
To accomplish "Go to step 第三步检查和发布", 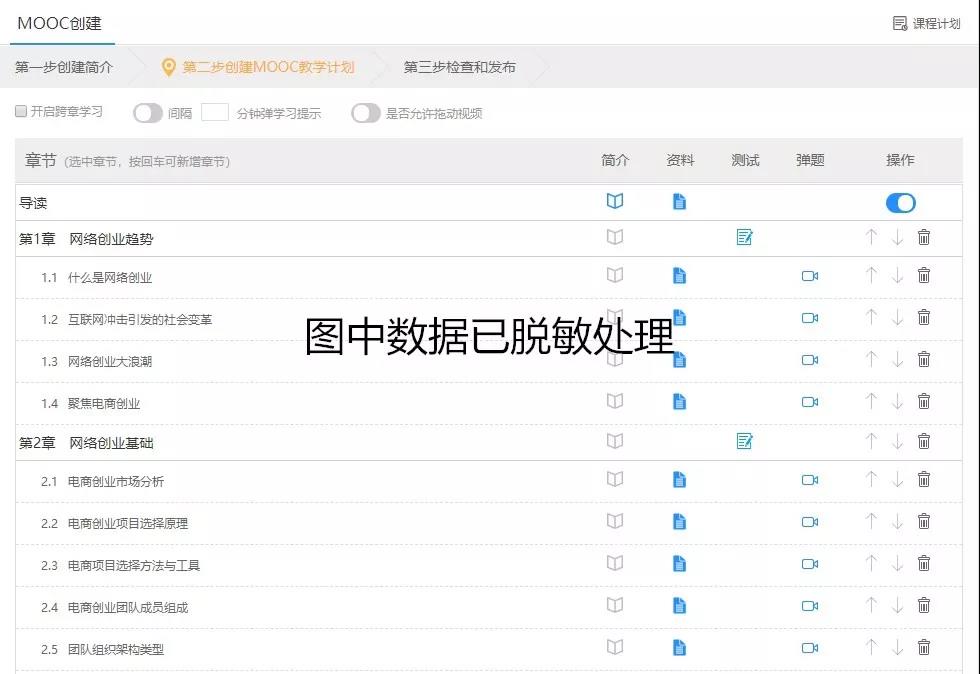I will [459, 67].
